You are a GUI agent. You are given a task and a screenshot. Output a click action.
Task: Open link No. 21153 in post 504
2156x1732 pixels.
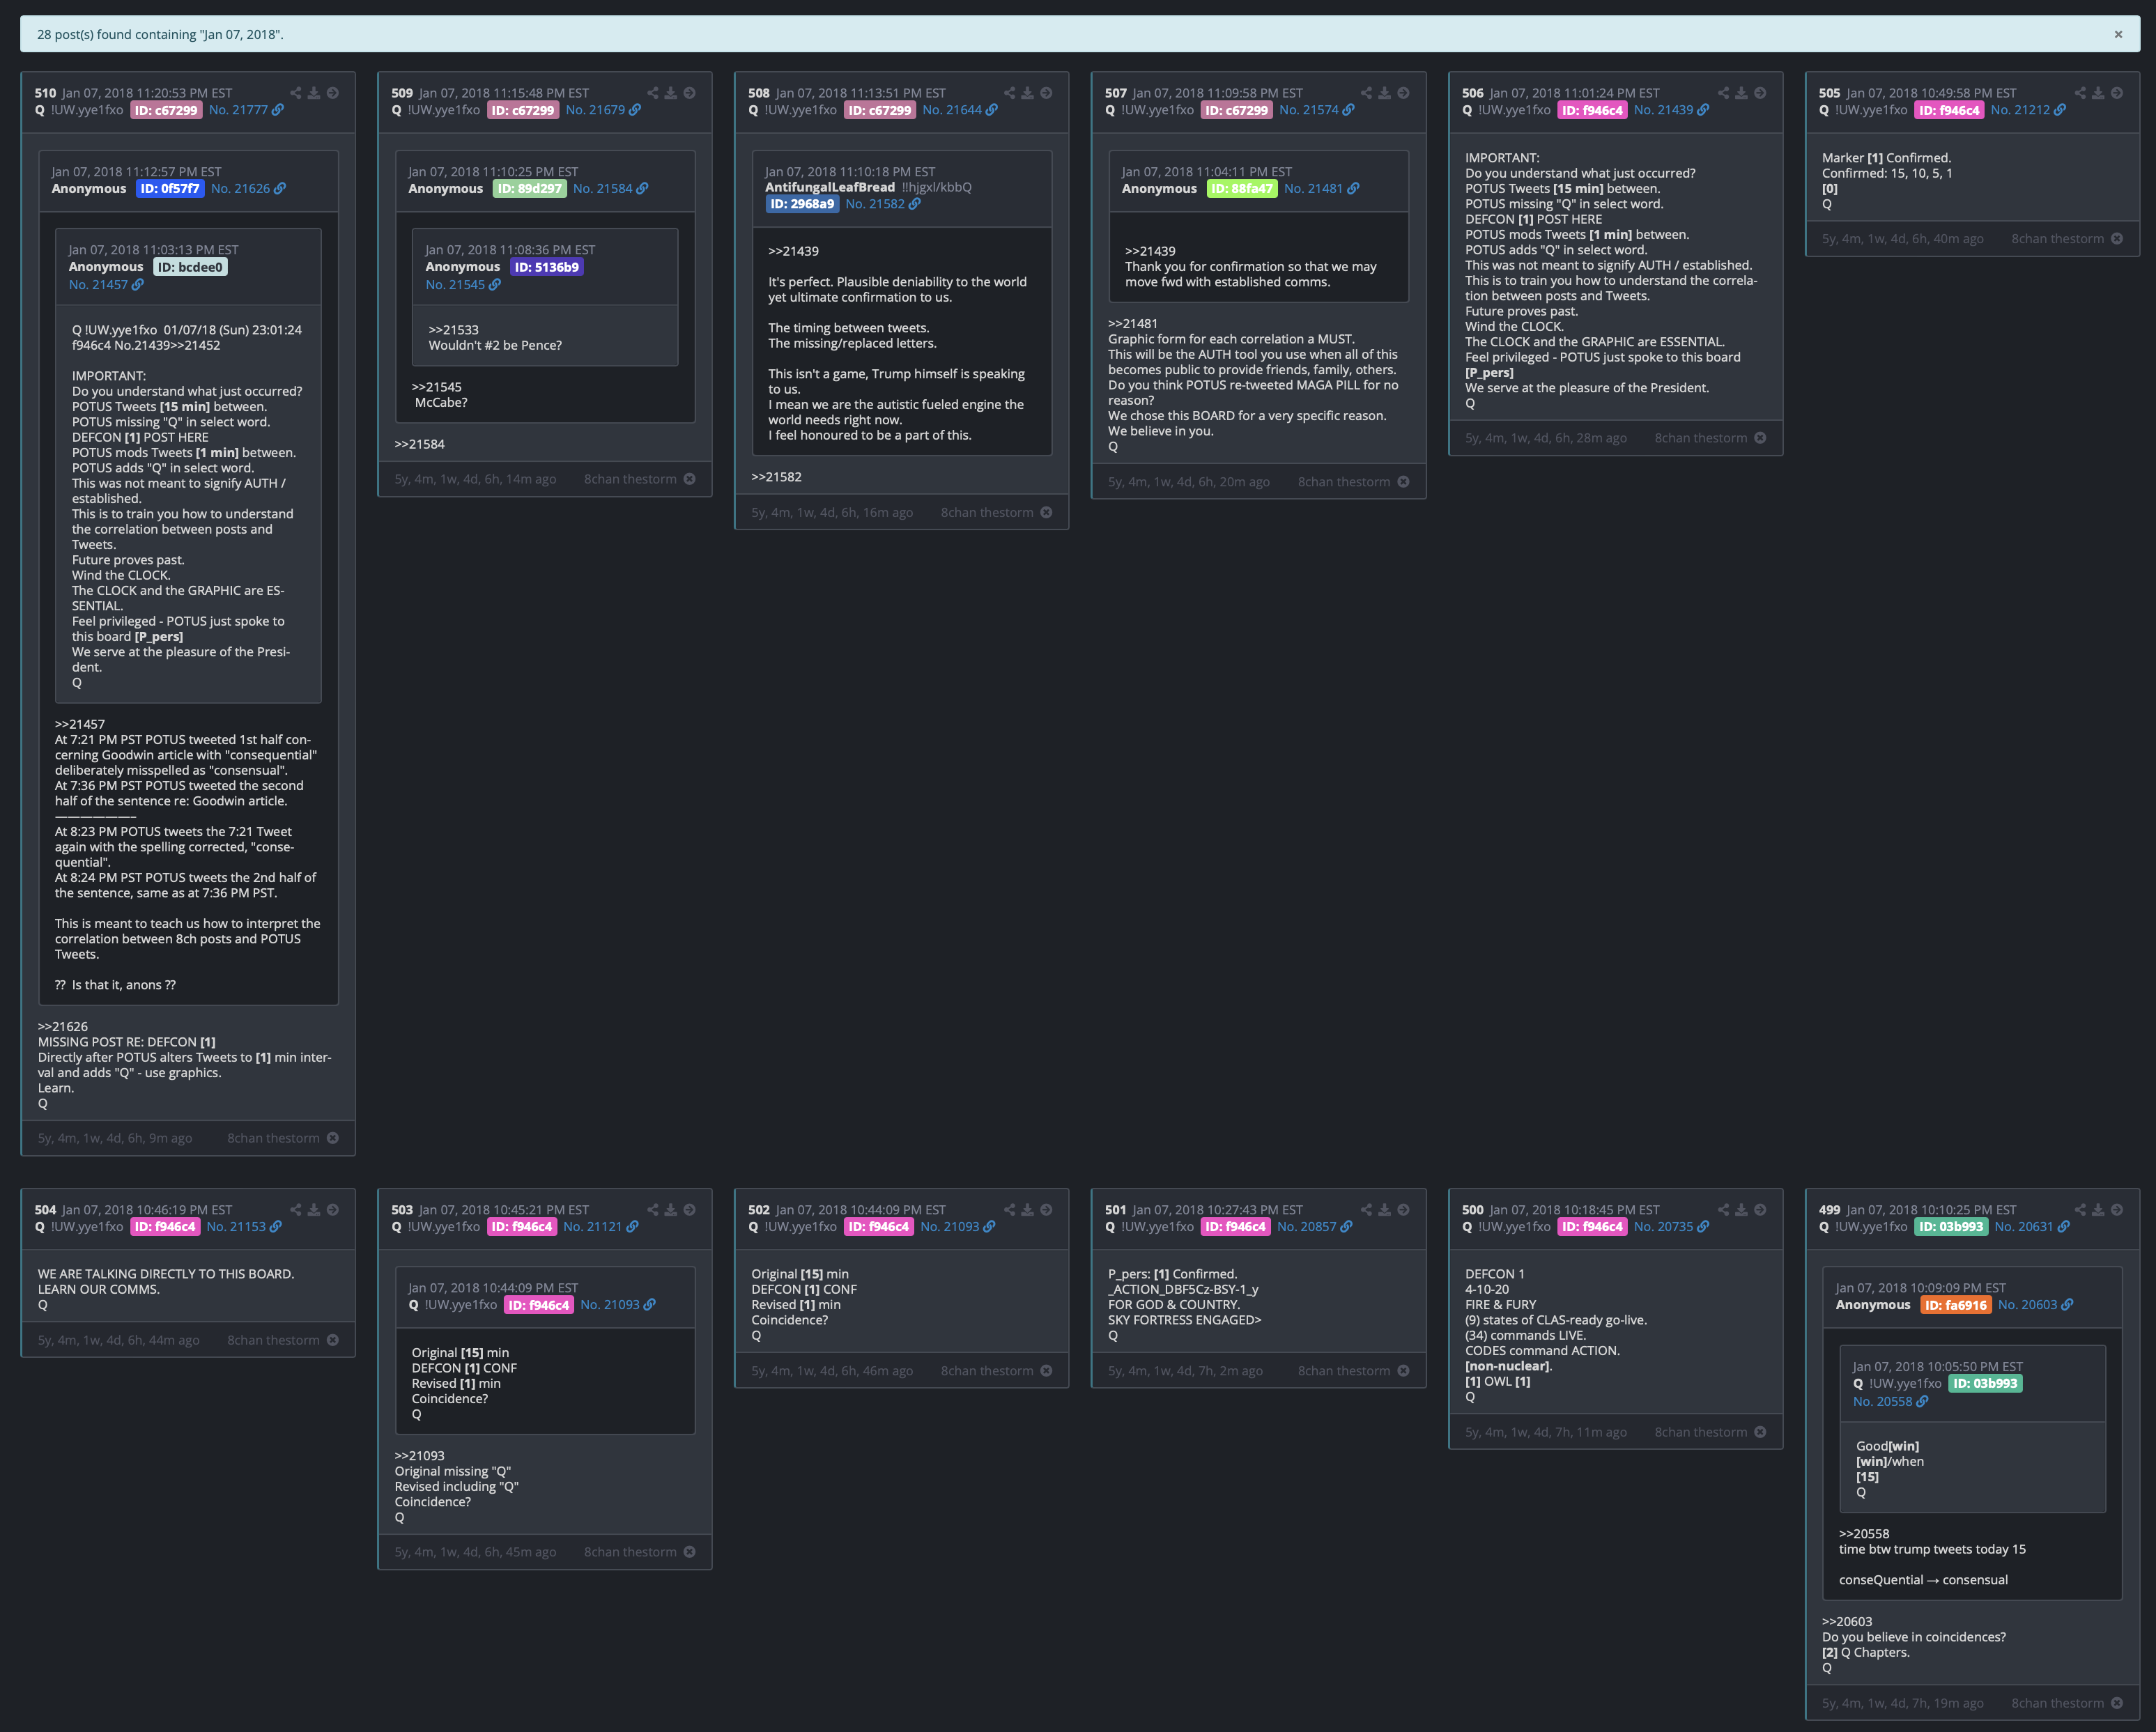(x=244, y=1227)
